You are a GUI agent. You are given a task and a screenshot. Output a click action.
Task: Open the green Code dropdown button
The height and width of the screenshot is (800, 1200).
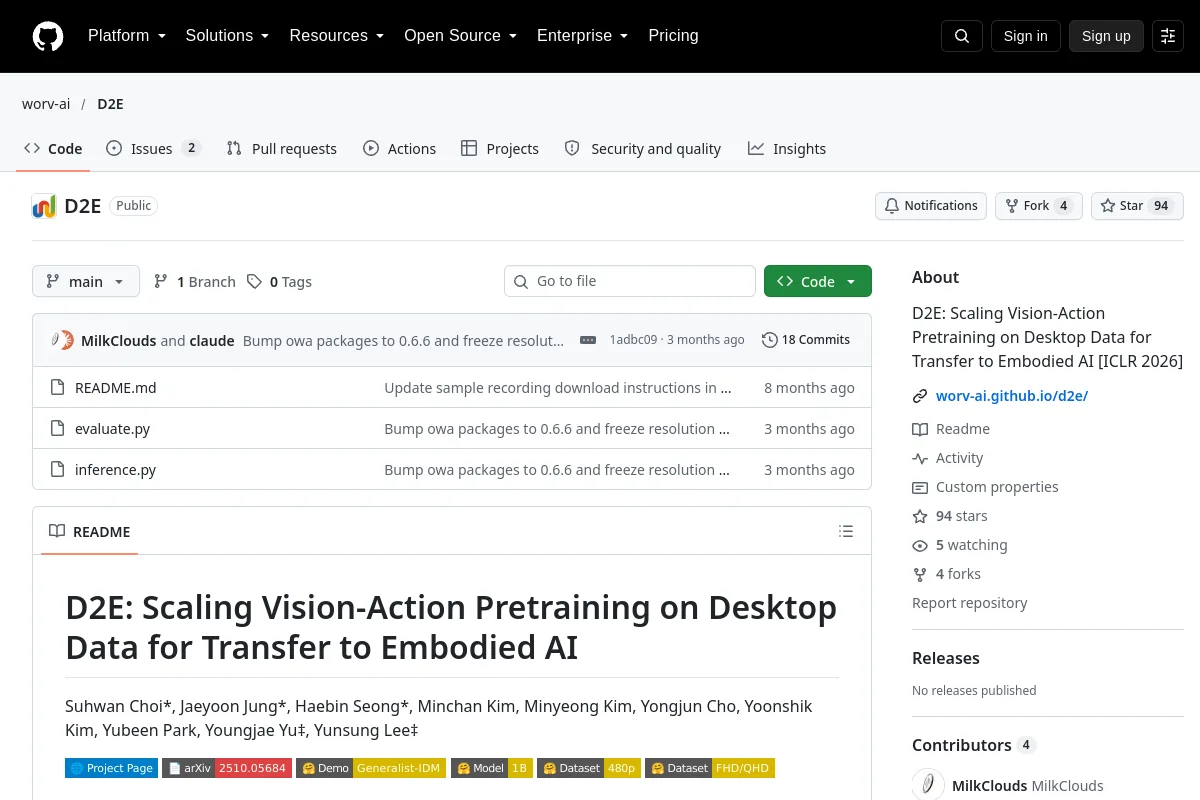(818, 281)
